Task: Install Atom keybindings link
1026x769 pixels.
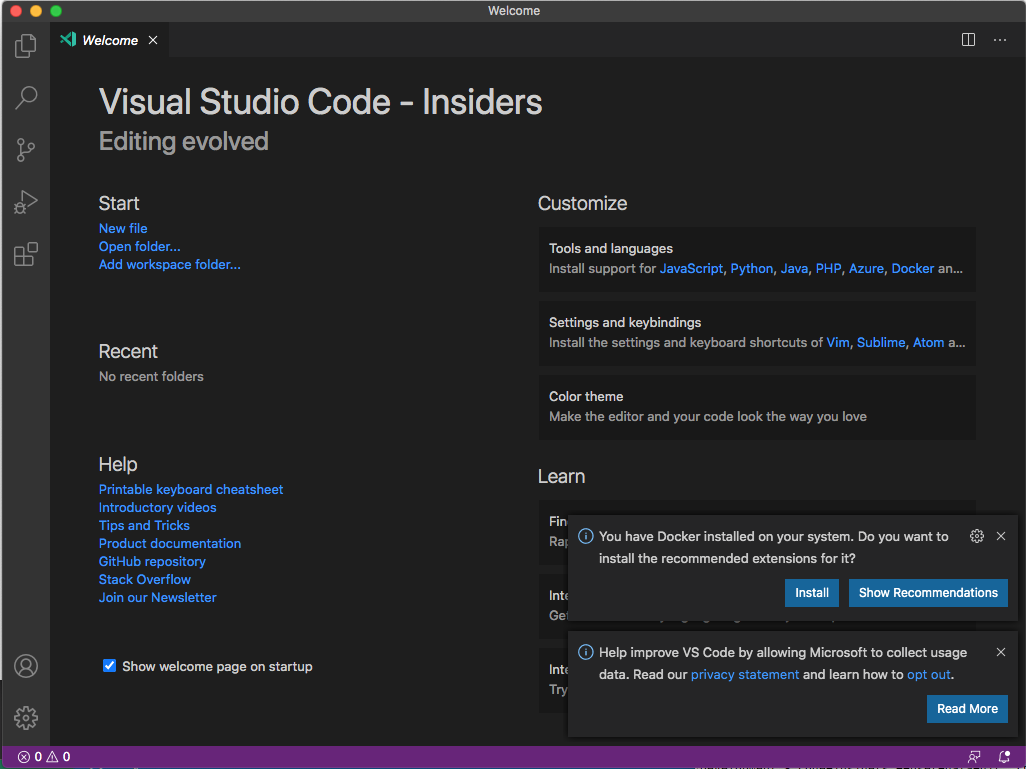Action: pos(928,342)
